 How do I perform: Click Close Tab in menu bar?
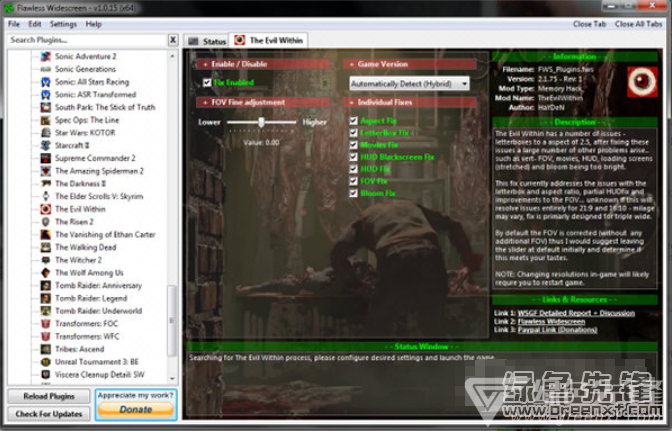[589, 24]
